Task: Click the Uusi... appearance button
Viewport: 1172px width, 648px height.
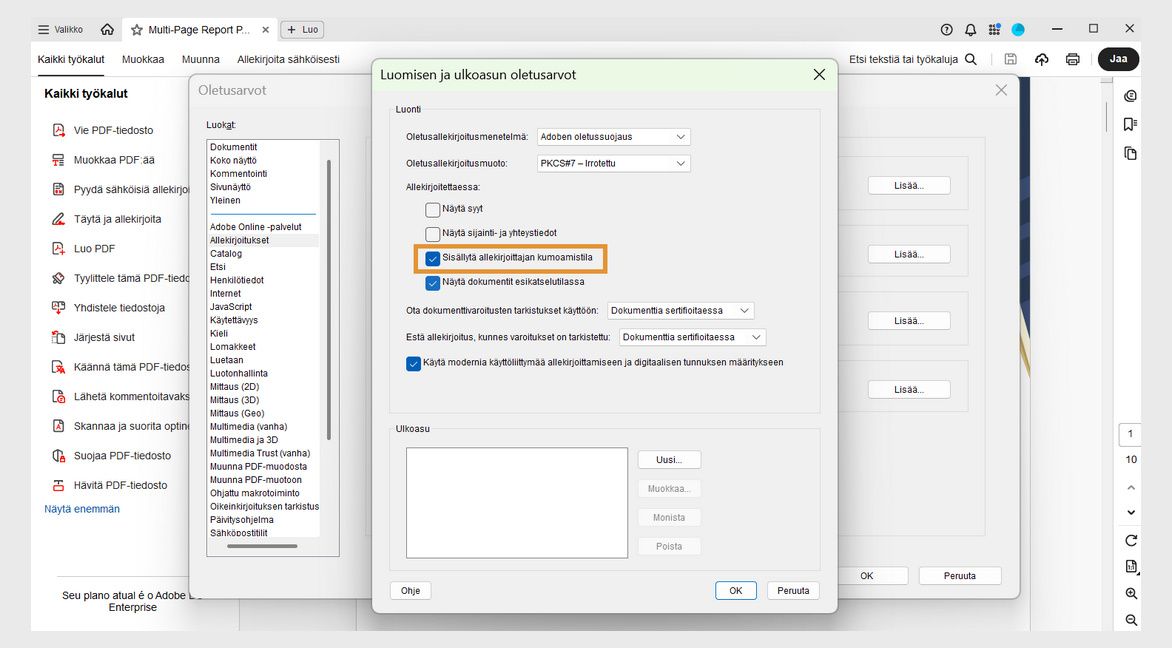Action: click(669, 460)
